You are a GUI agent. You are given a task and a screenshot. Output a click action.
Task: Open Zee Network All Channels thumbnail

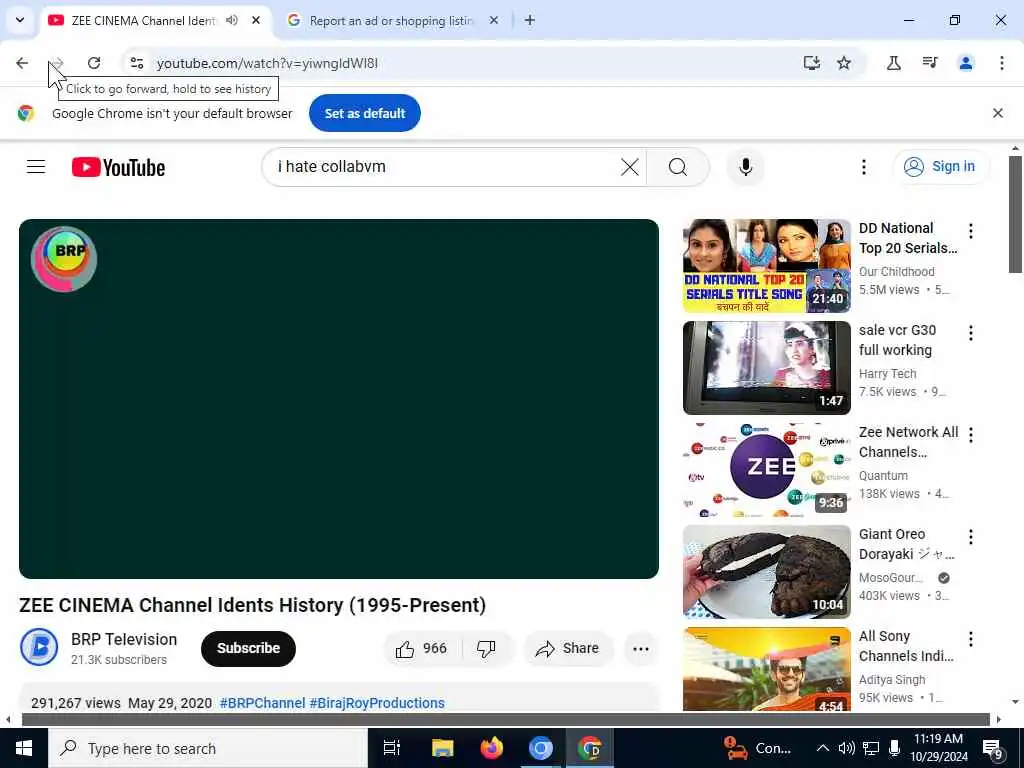click(766, 470)
